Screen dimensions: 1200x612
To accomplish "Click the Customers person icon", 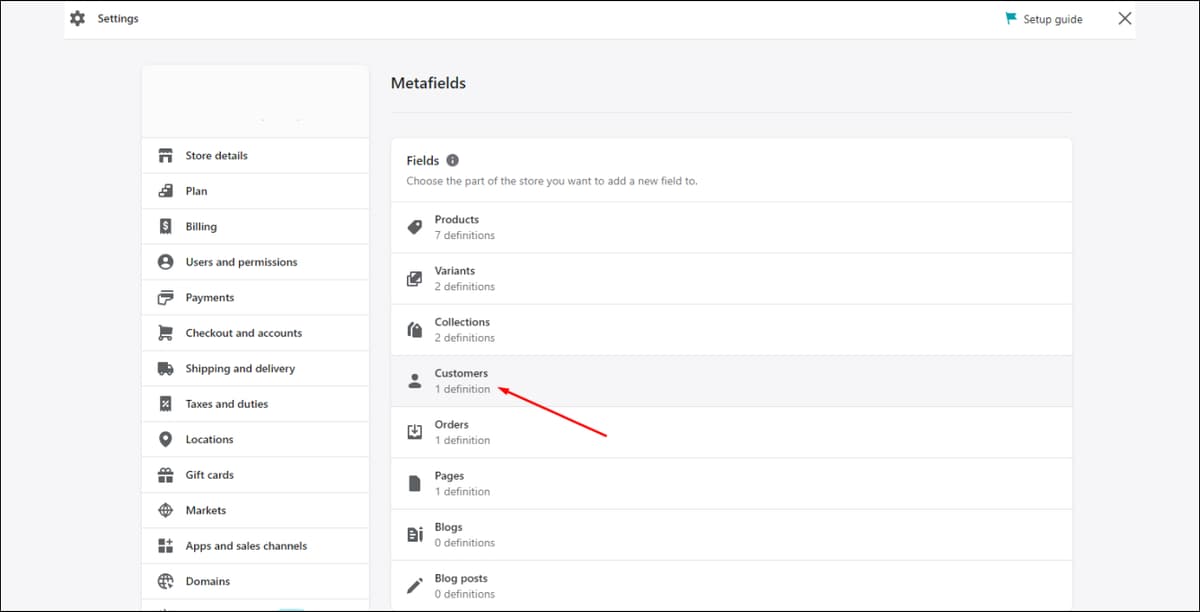I will [415, 381].
